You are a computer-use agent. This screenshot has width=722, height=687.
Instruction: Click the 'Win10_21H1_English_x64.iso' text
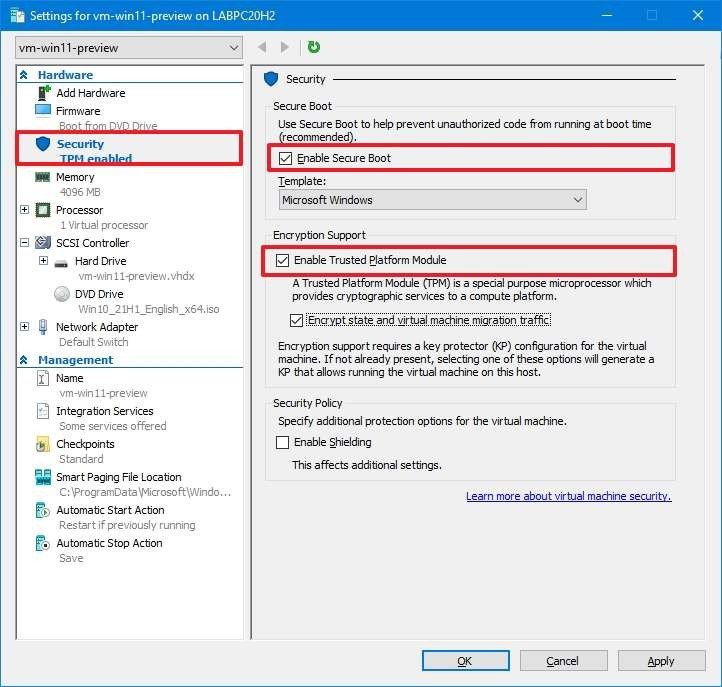148,309
